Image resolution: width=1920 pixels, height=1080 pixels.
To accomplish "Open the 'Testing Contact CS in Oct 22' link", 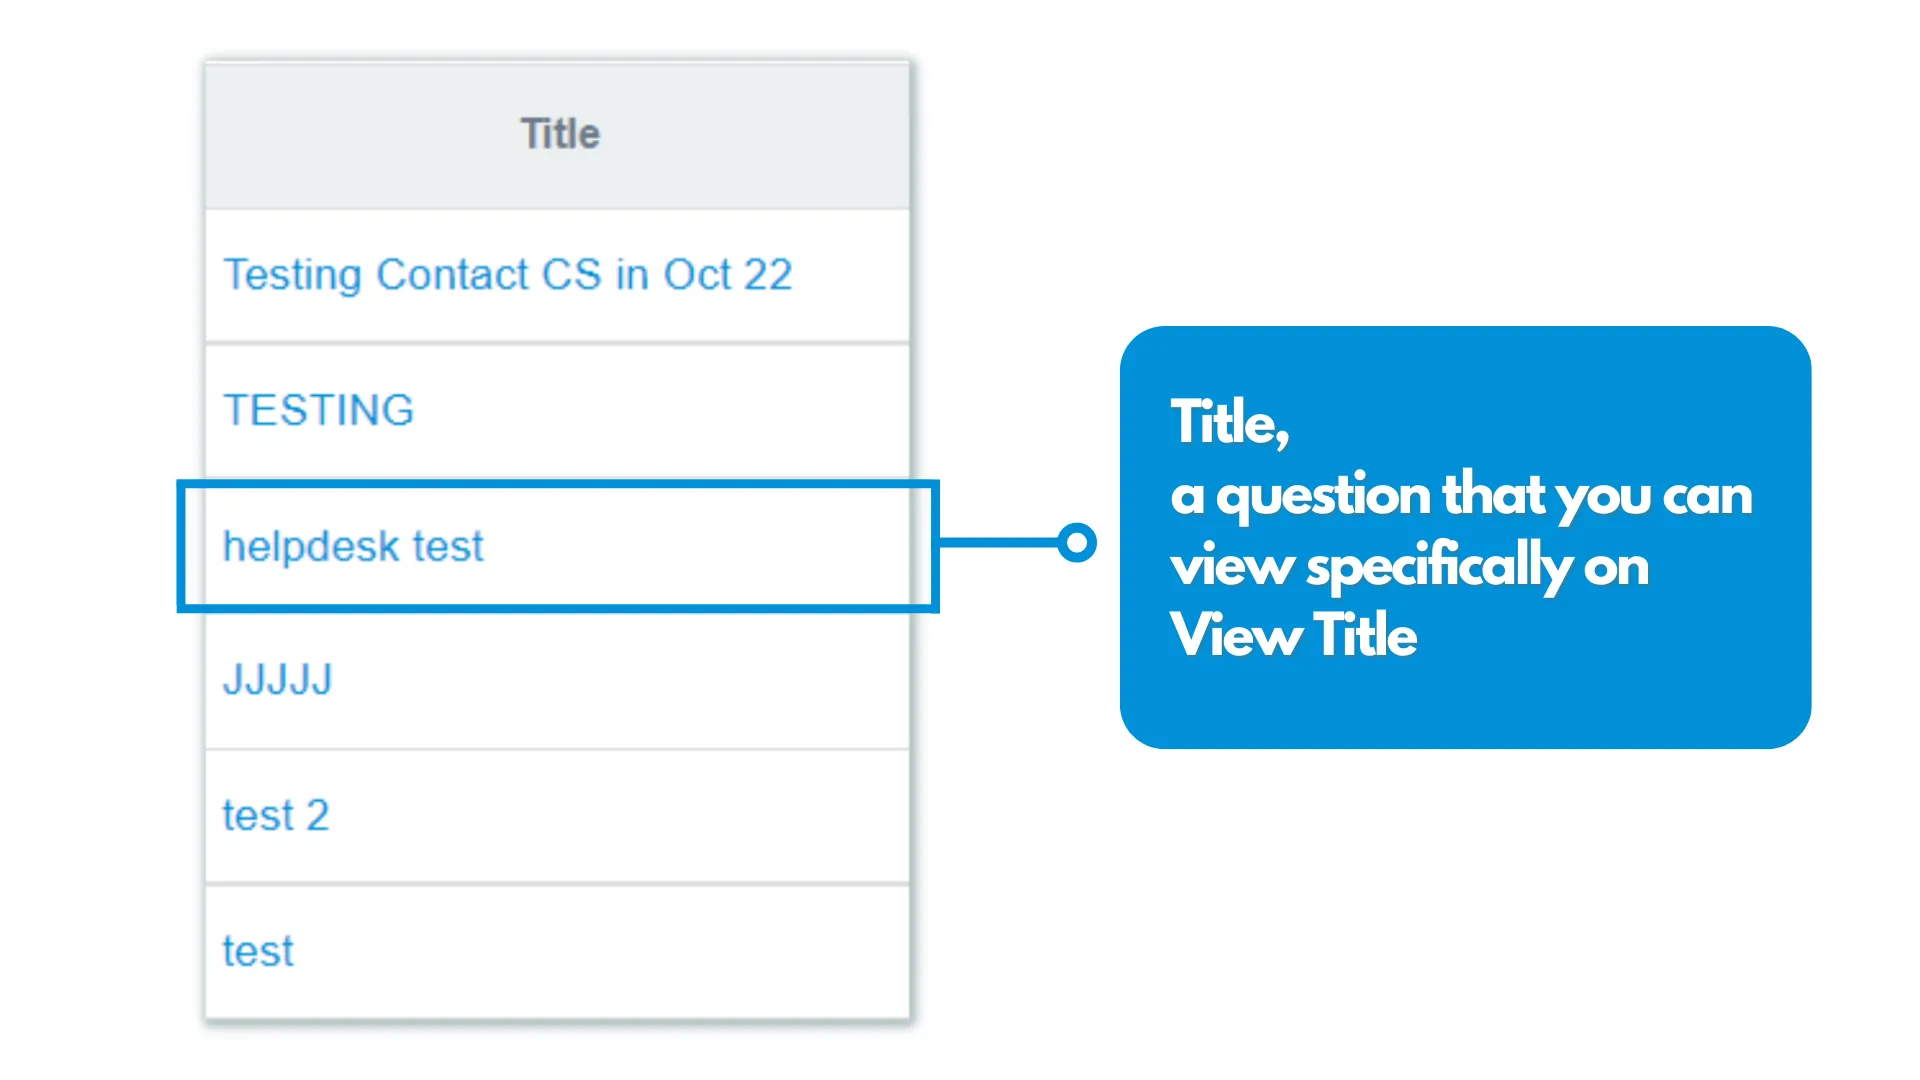I will tap(508, 275).
